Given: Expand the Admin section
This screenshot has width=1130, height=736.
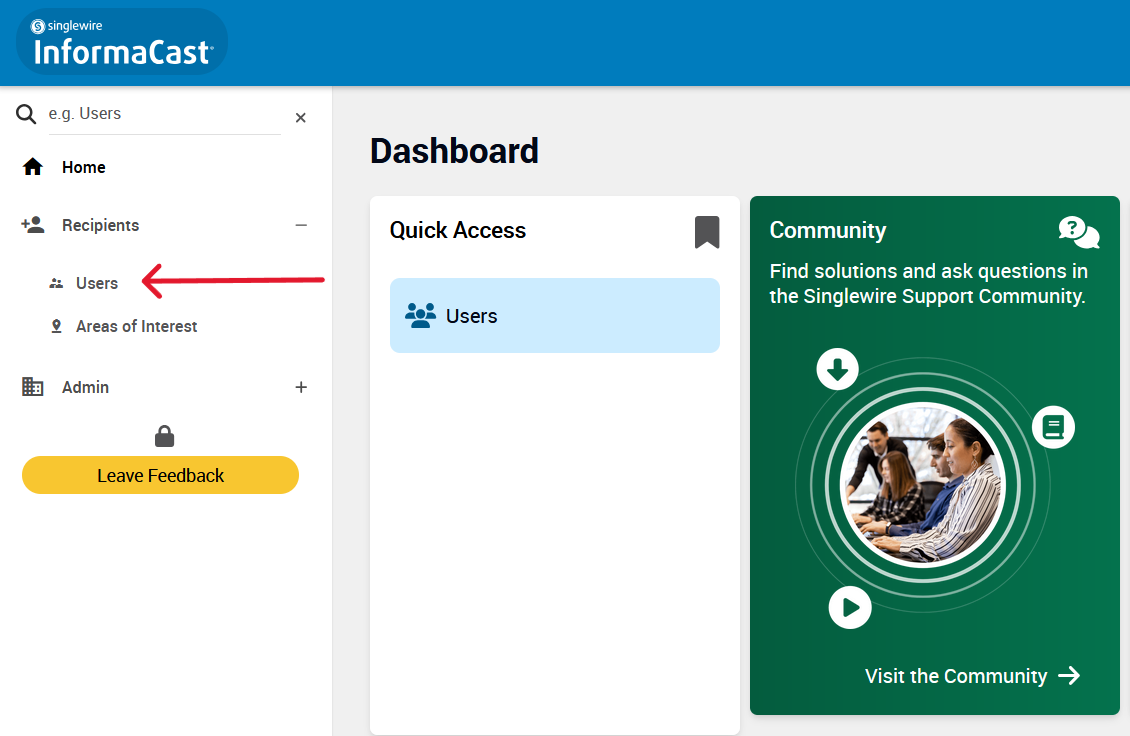Looking at the screenshot, I should tap(301, 387).
